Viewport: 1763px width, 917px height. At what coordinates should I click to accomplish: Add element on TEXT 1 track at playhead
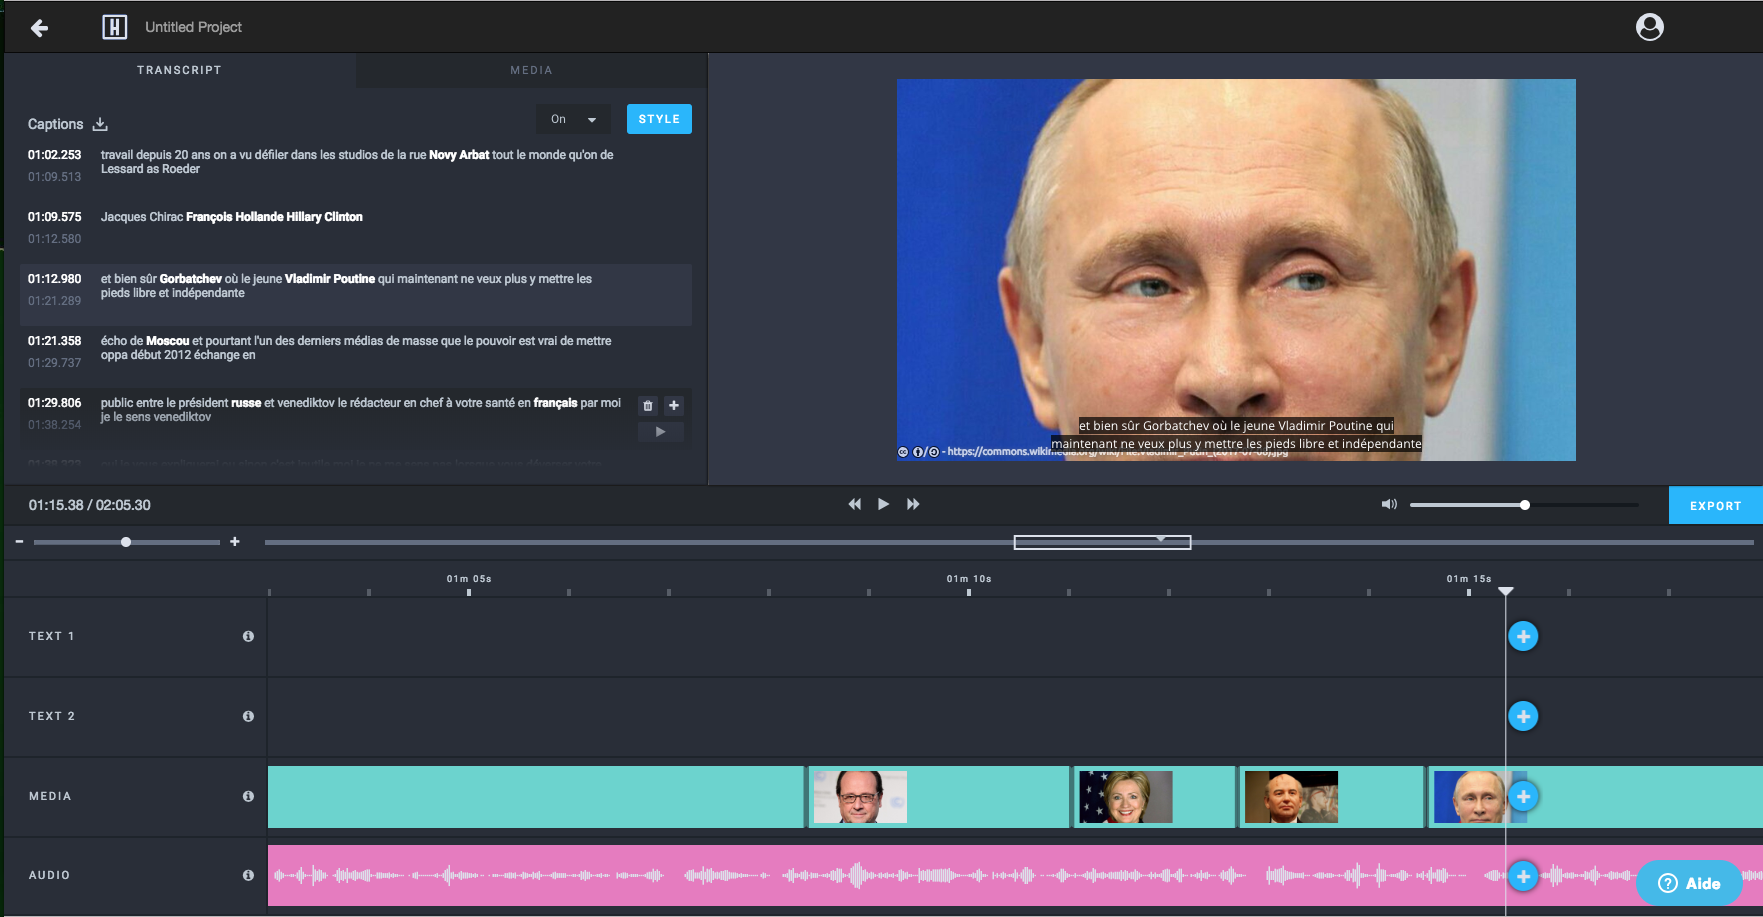coord(1523,636)
